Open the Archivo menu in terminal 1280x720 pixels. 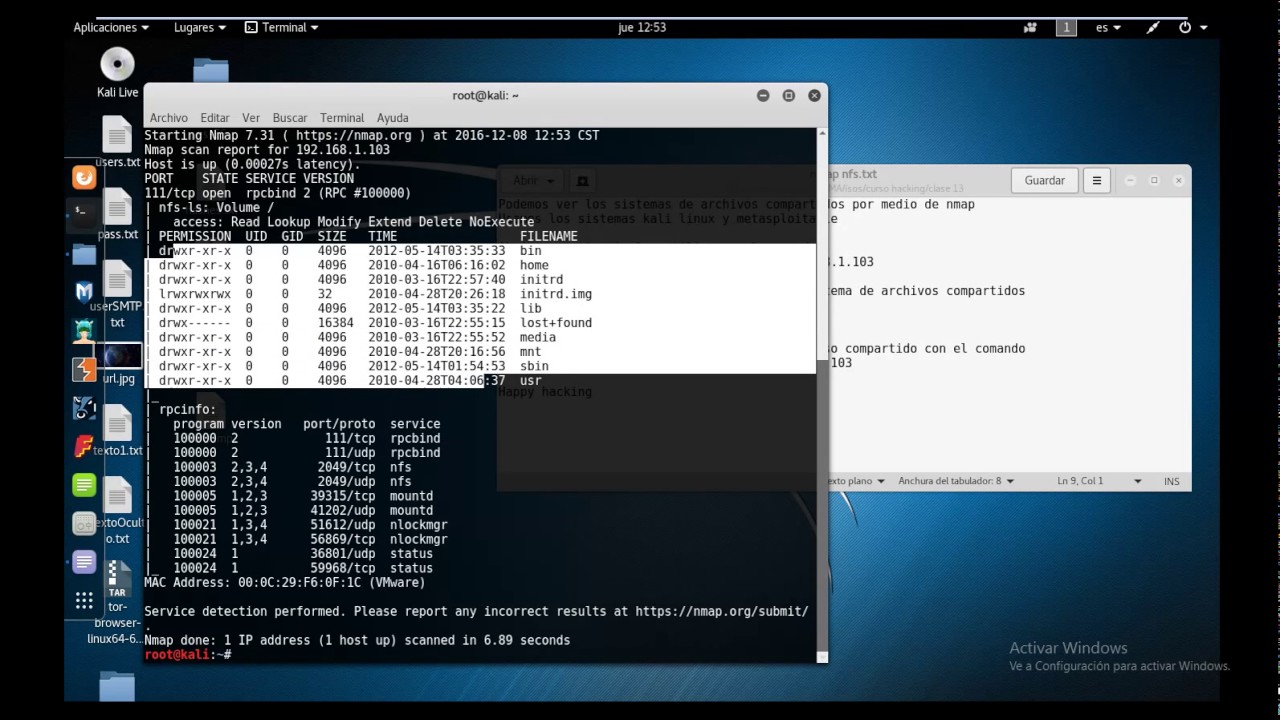169,118
